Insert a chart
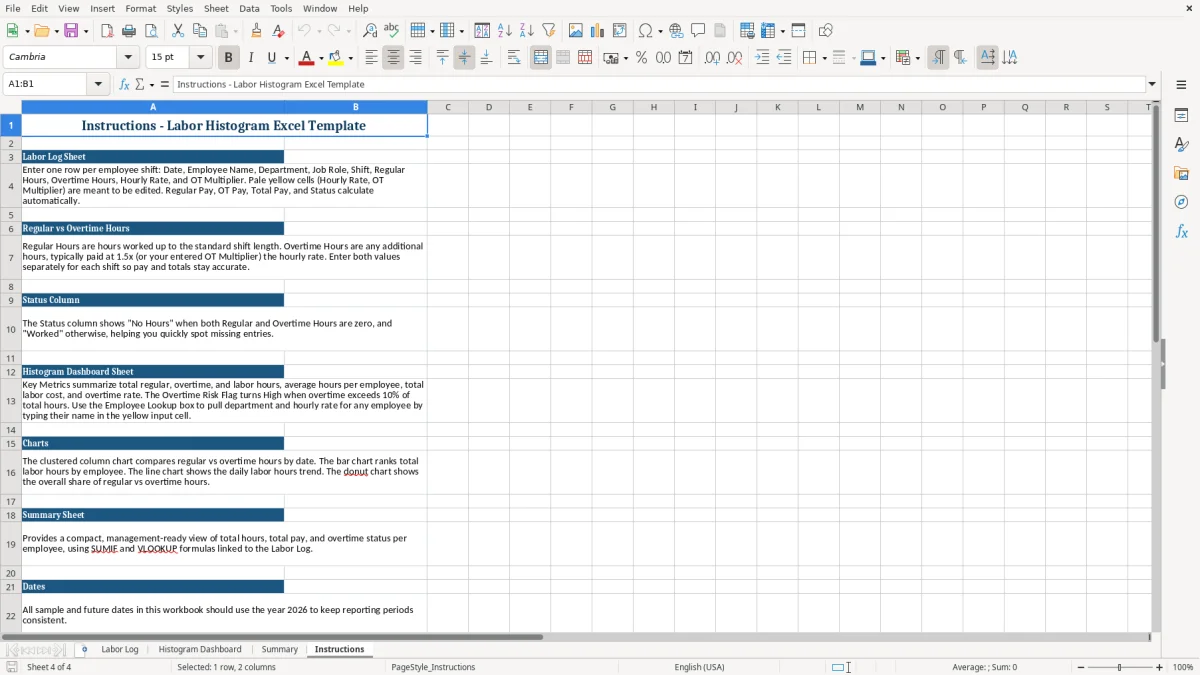The image size is (1200, 675). pyautogui.click(x=598, y=31)
